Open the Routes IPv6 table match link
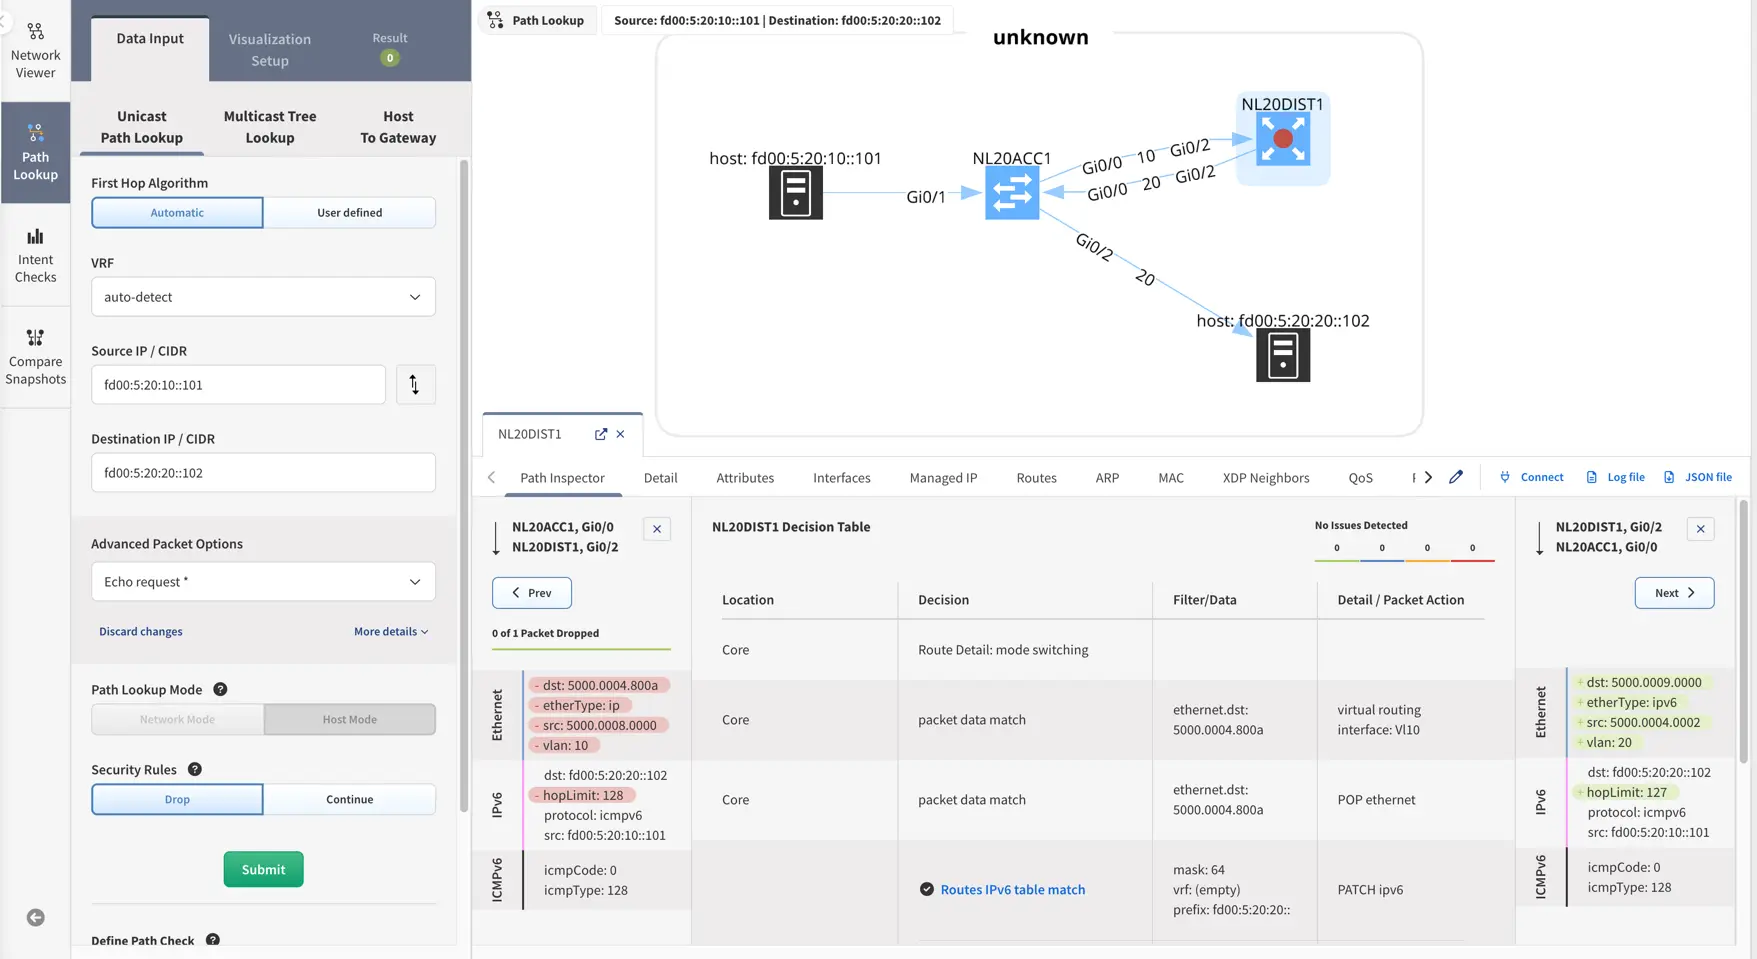 point(1012,890)
